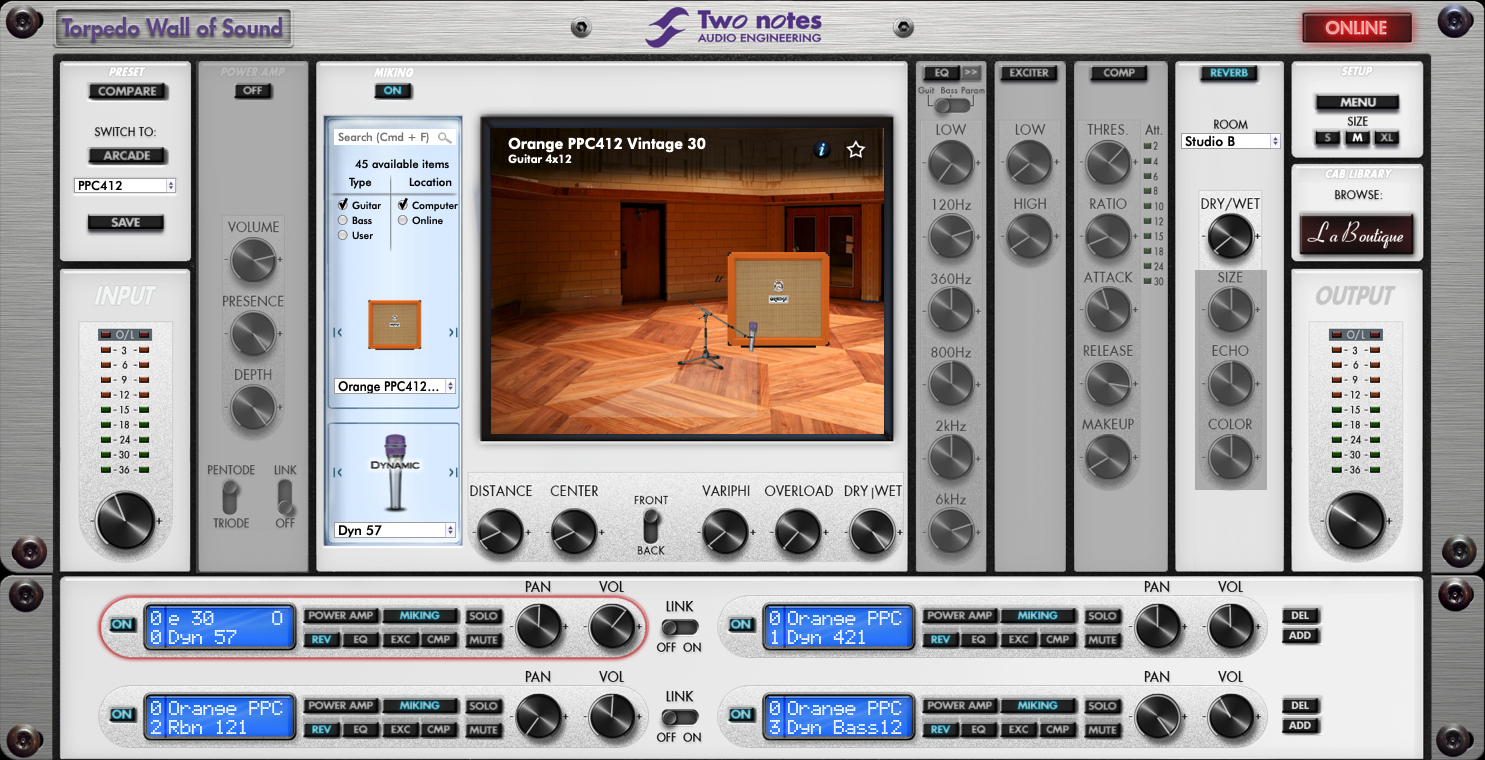Image resolution: width=1485 pixels, height=760 pixels.
Task: Go to next cabinet arrow icon
Action: click(453, 333)
